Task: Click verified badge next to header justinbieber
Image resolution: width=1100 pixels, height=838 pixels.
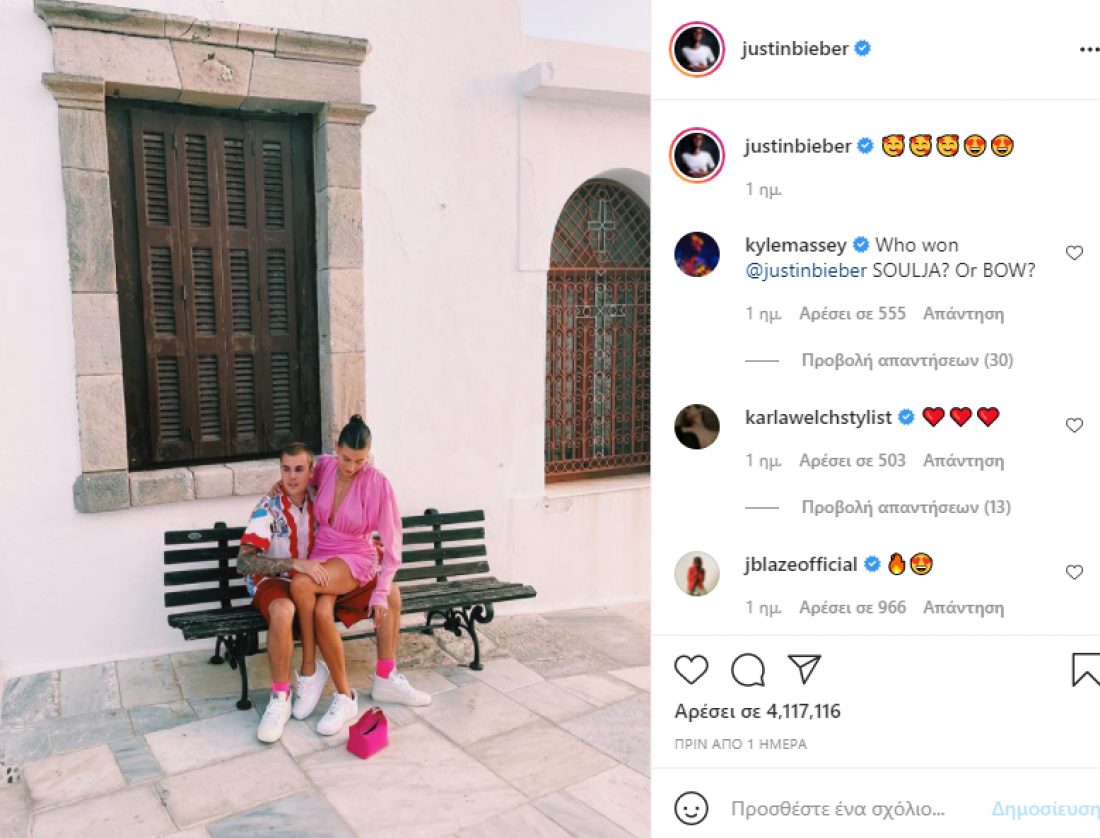Action: pyautogui.click(x=863, y=48)
